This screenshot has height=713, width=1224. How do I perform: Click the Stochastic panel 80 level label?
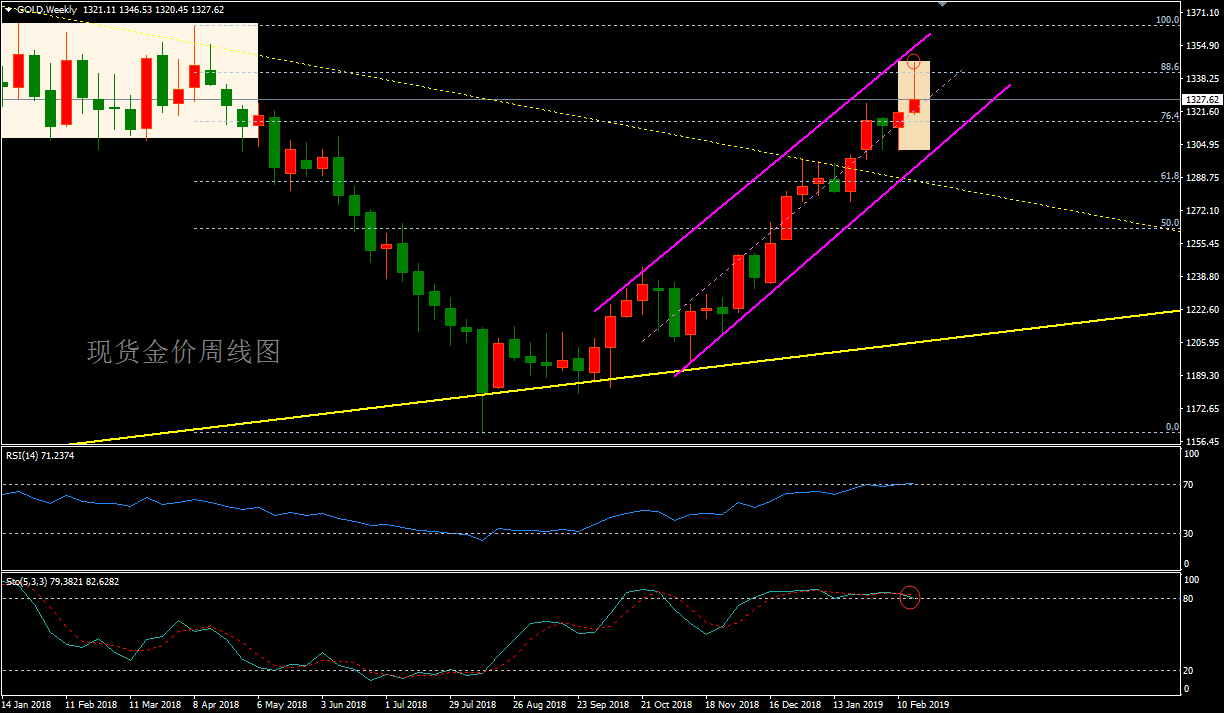(x=1189, y=598)
